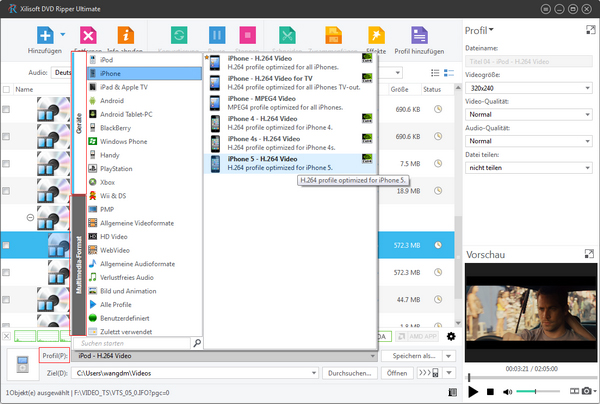Select iPad & Apple TV category
600x404 pixels.
145,87
